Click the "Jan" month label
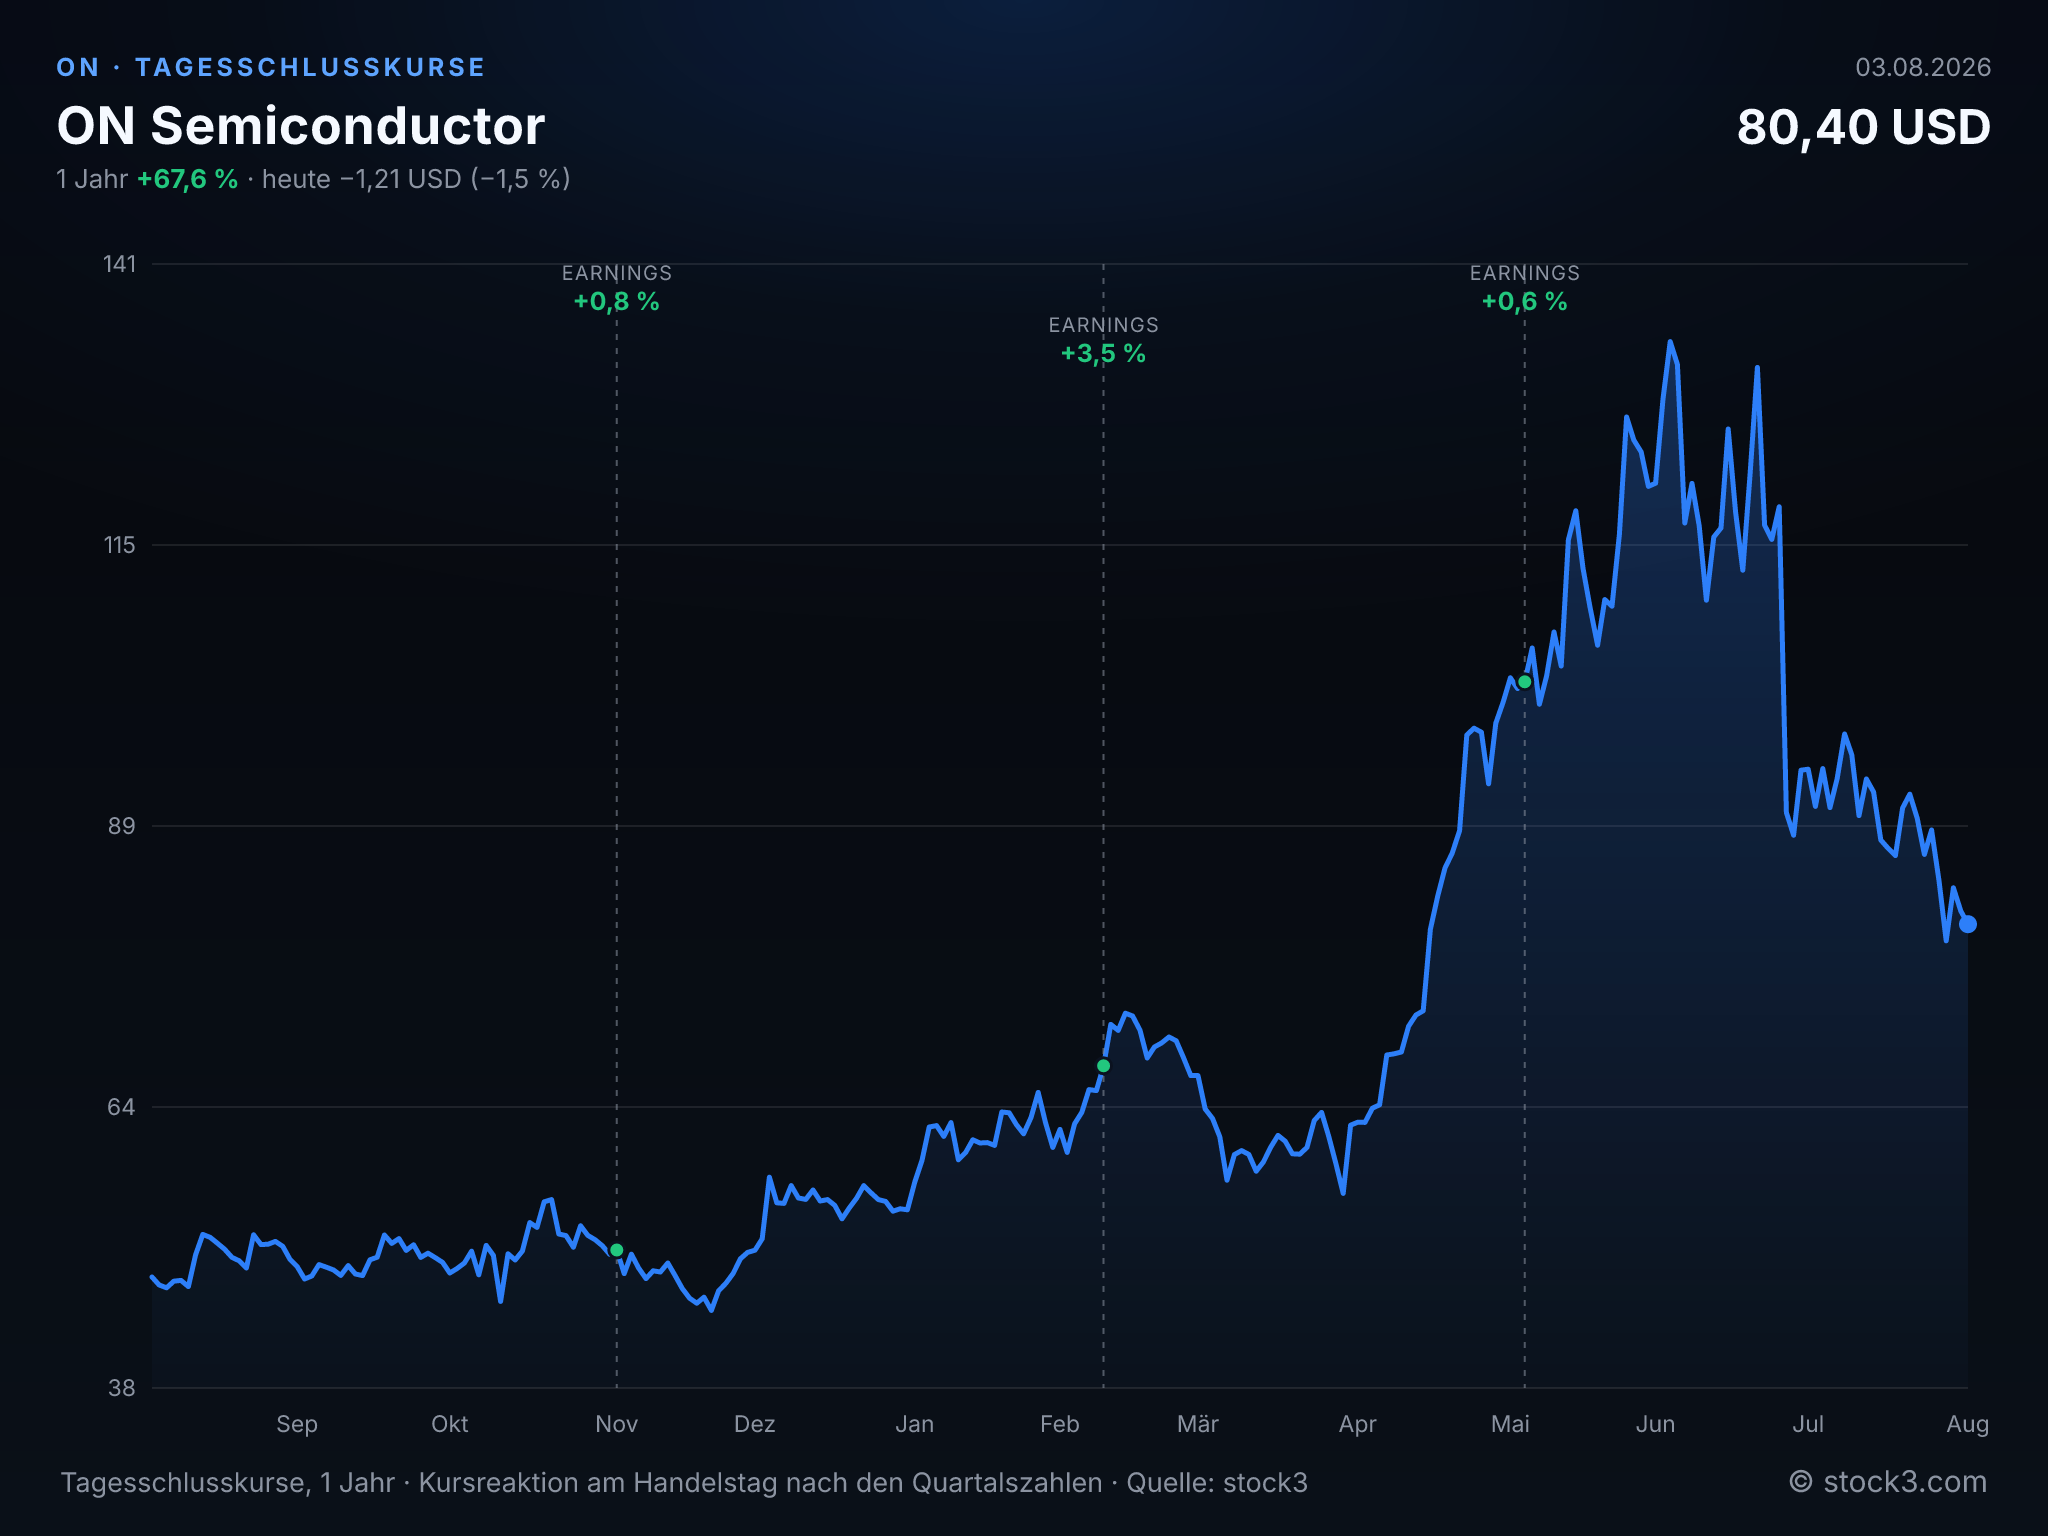The image size is (2048, 1536). pos(915,1424)
